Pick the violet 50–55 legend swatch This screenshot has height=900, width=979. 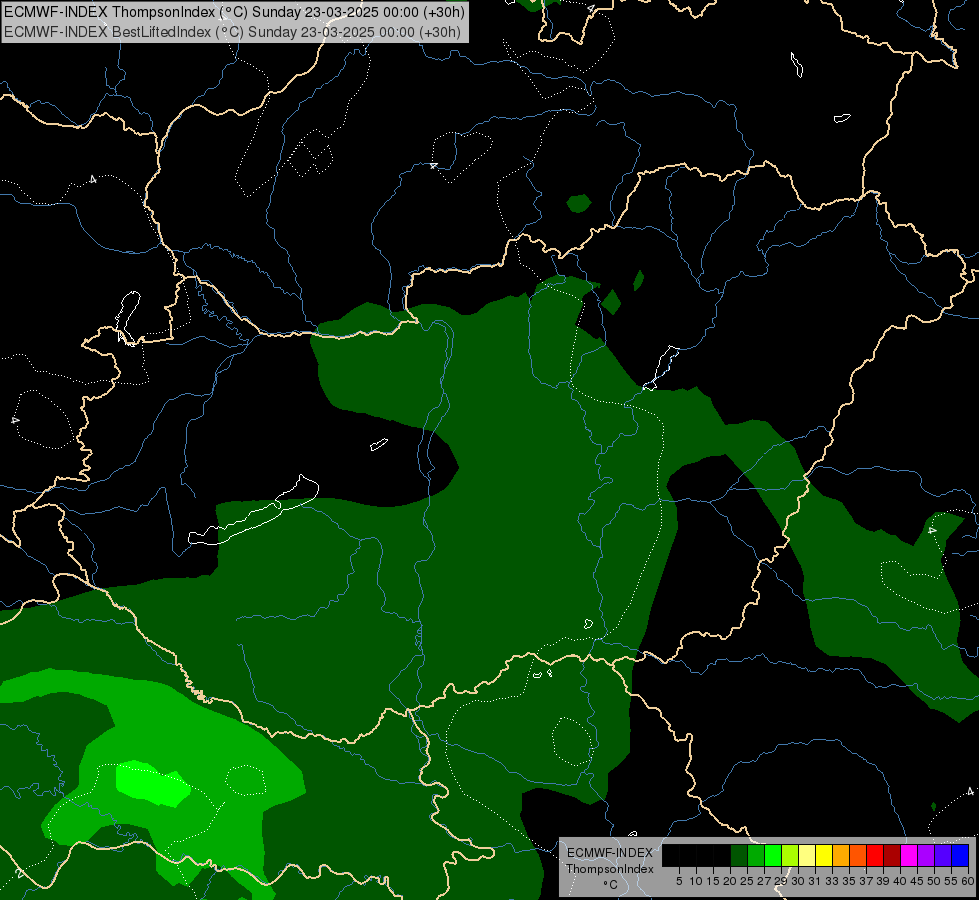[x=943, y=855]
